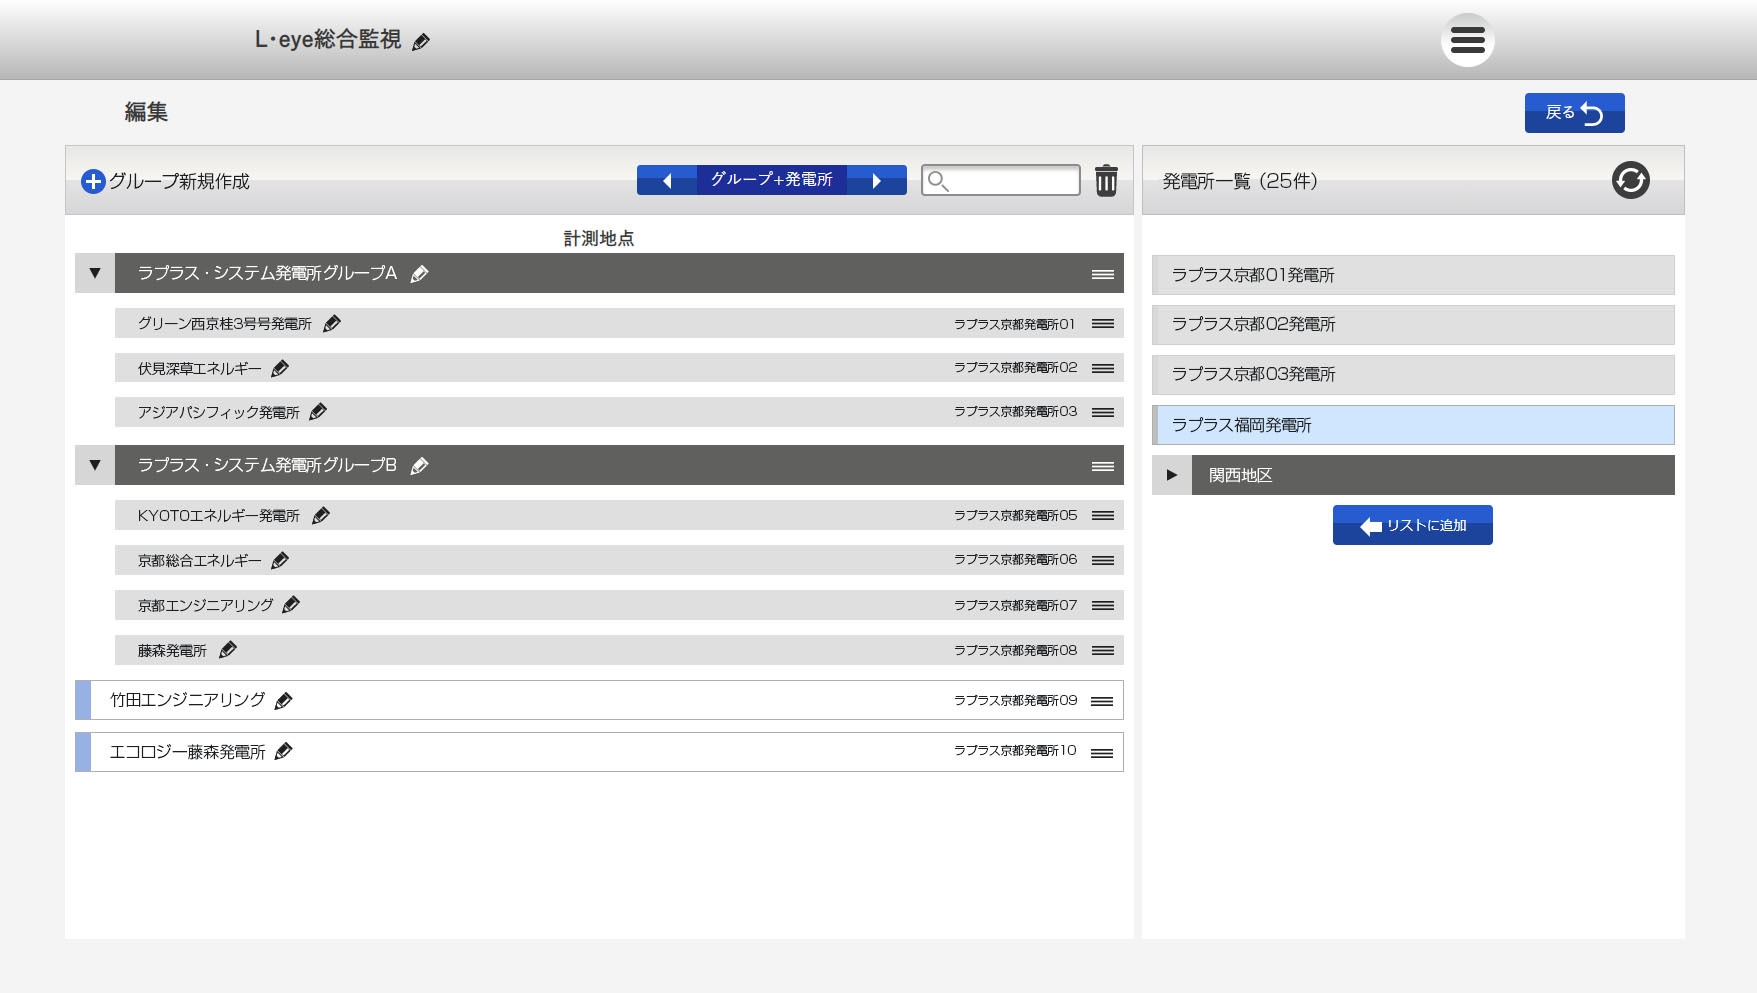Click drag handle of 藤森発電所 row
Viewport: 1757px width, 993px height.
(1102, 651)
